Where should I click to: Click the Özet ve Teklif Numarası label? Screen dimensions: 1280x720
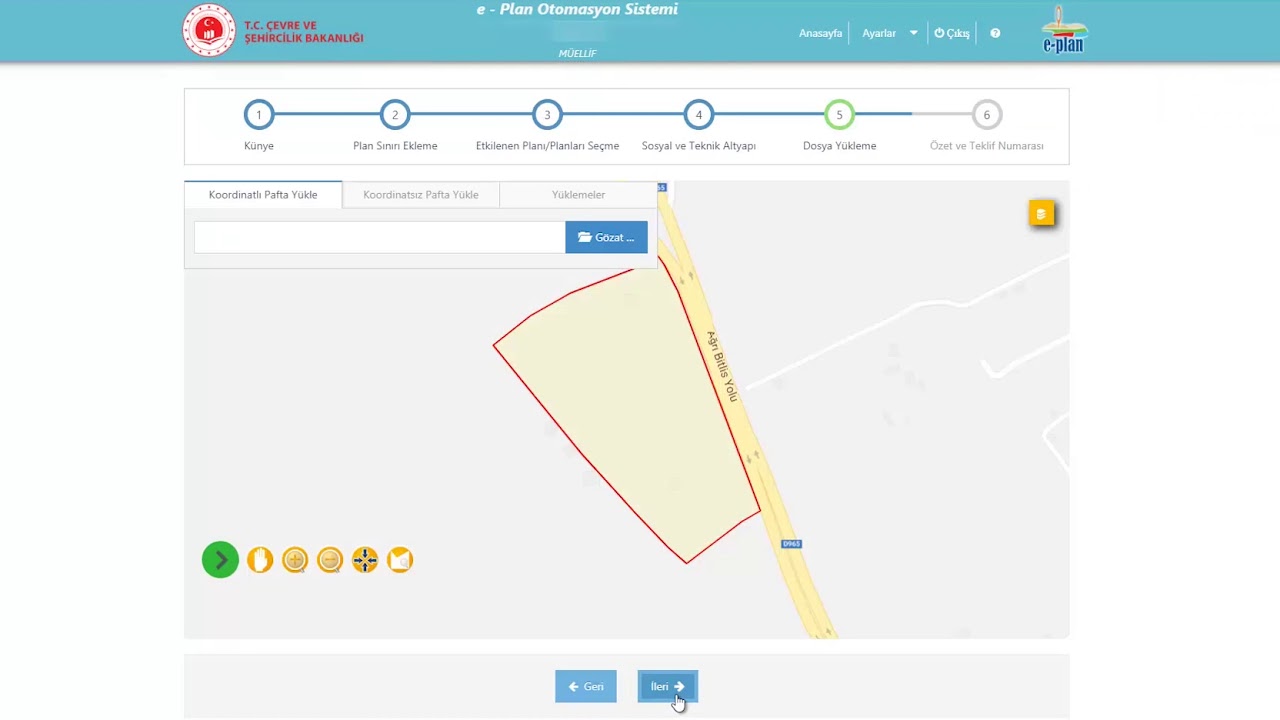(986, 146)
